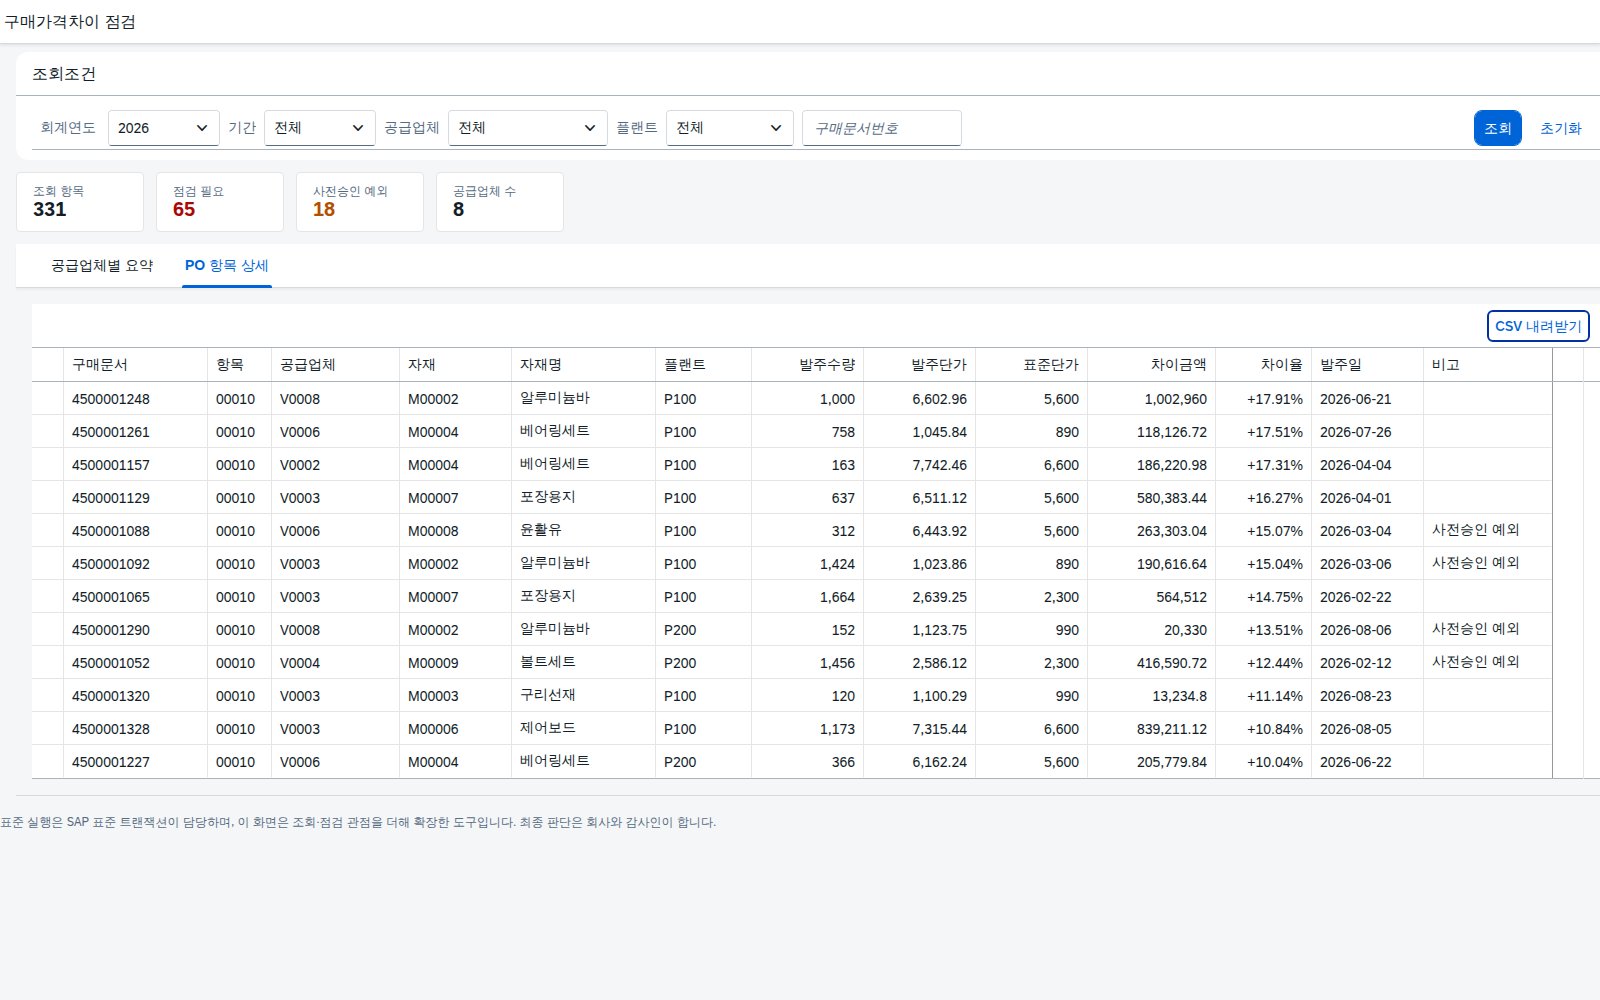The image size is (1600, 1000).
Task: Sort by 차이금액 column header
Action: point(1151,365)
